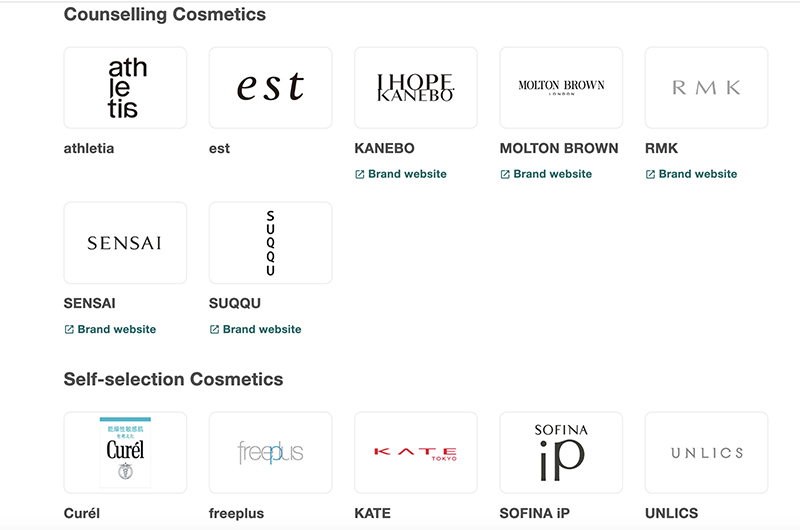Screen dimensions: 800x530
Task: Select the est brand logo card
Action: click(270, 88)
